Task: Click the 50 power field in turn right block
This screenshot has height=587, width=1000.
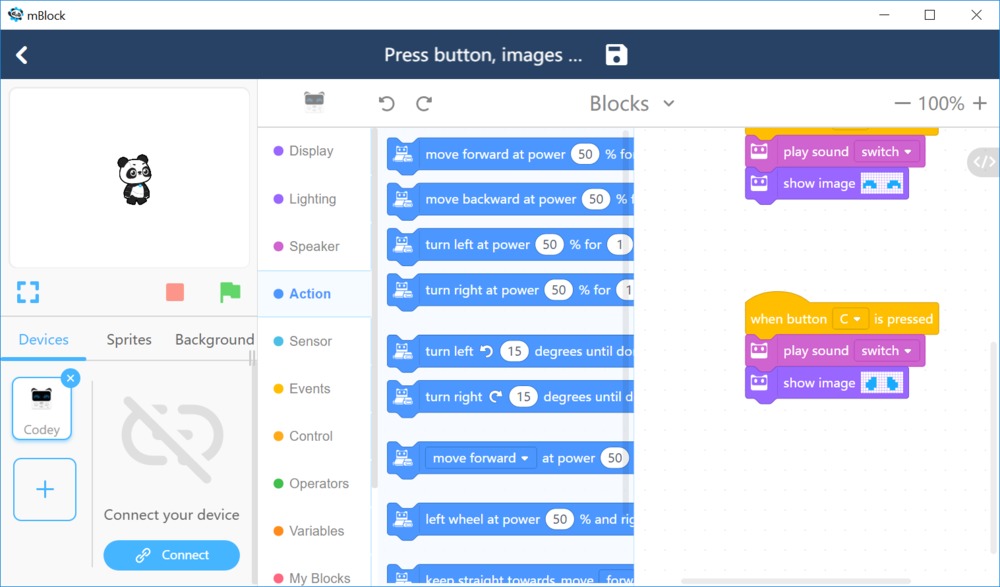Action: (x=559, y=290)
